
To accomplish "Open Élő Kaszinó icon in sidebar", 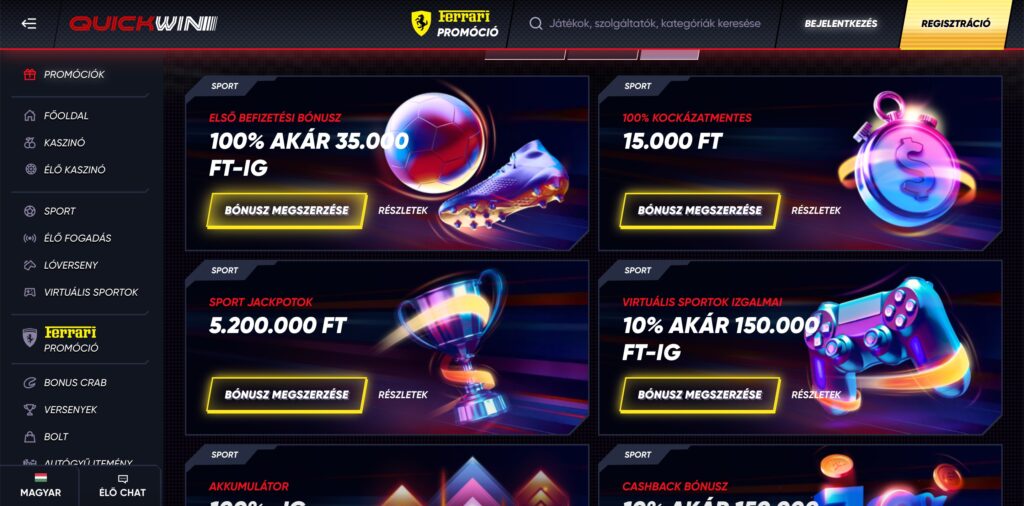I will (29, 170).
